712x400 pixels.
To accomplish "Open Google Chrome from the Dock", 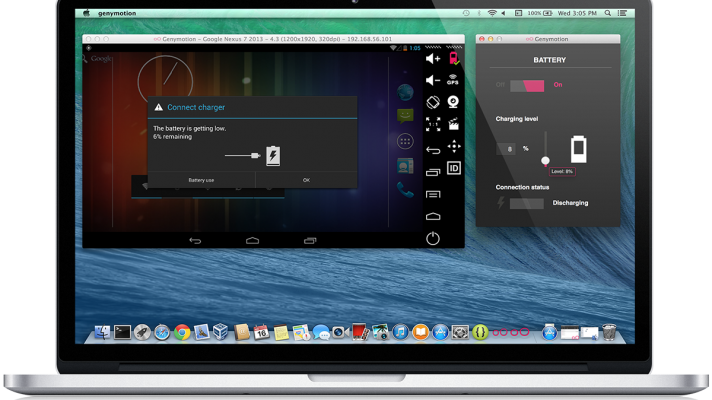I will tap(182, 332).
